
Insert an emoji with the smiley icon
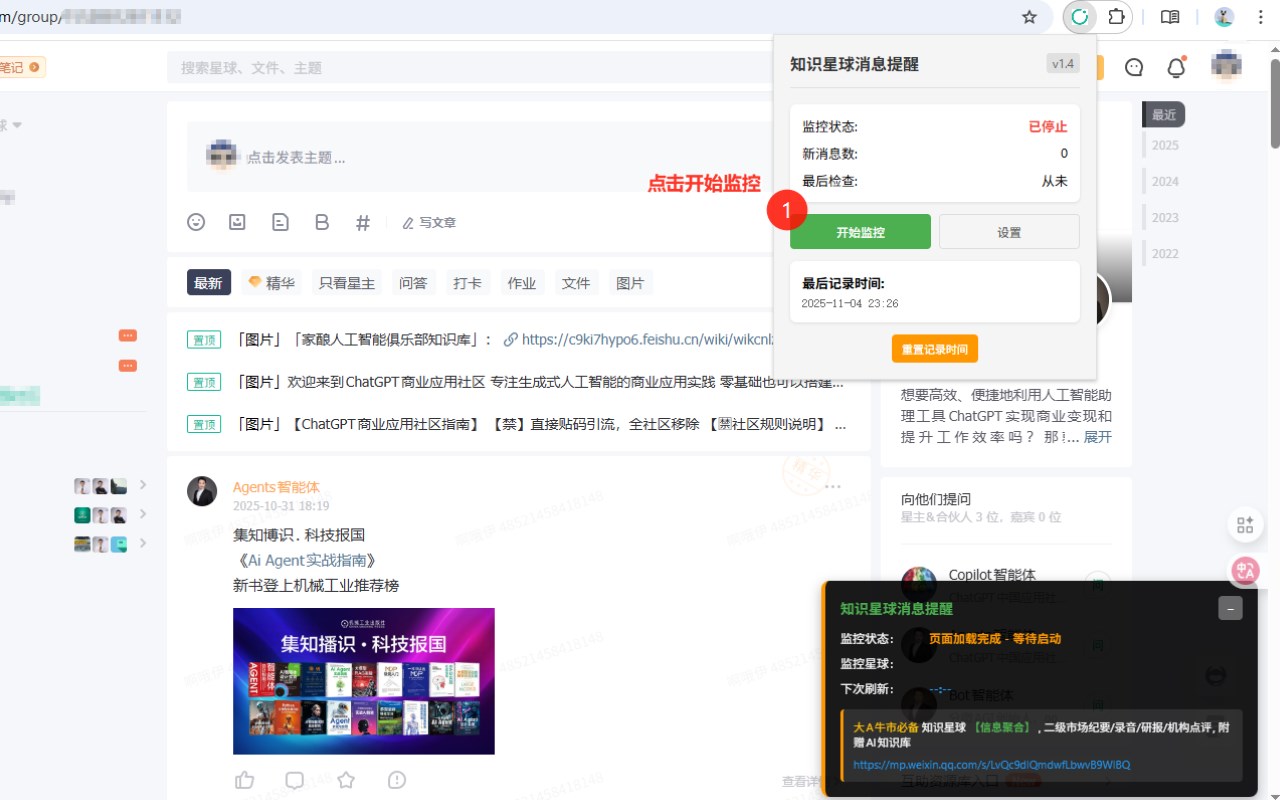(x=196, y=222)
